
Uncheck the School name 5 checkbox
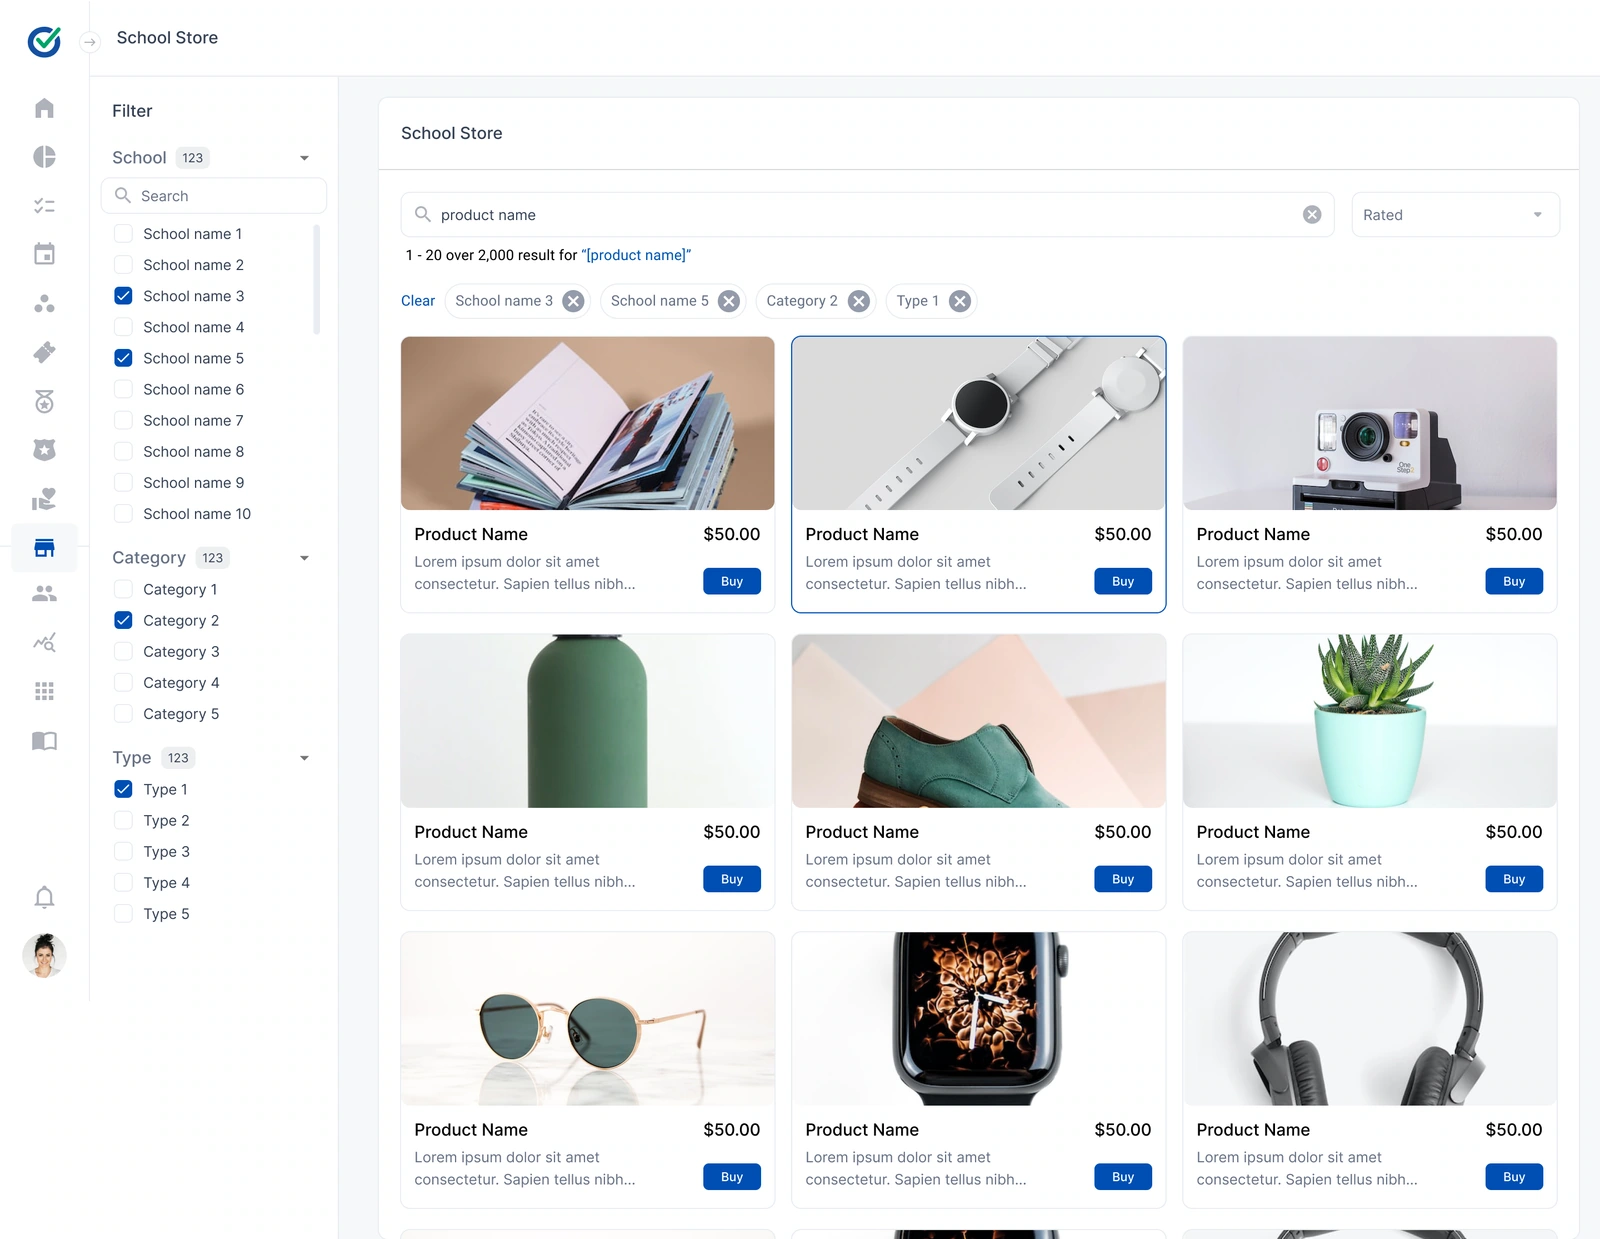coord(123,358)
